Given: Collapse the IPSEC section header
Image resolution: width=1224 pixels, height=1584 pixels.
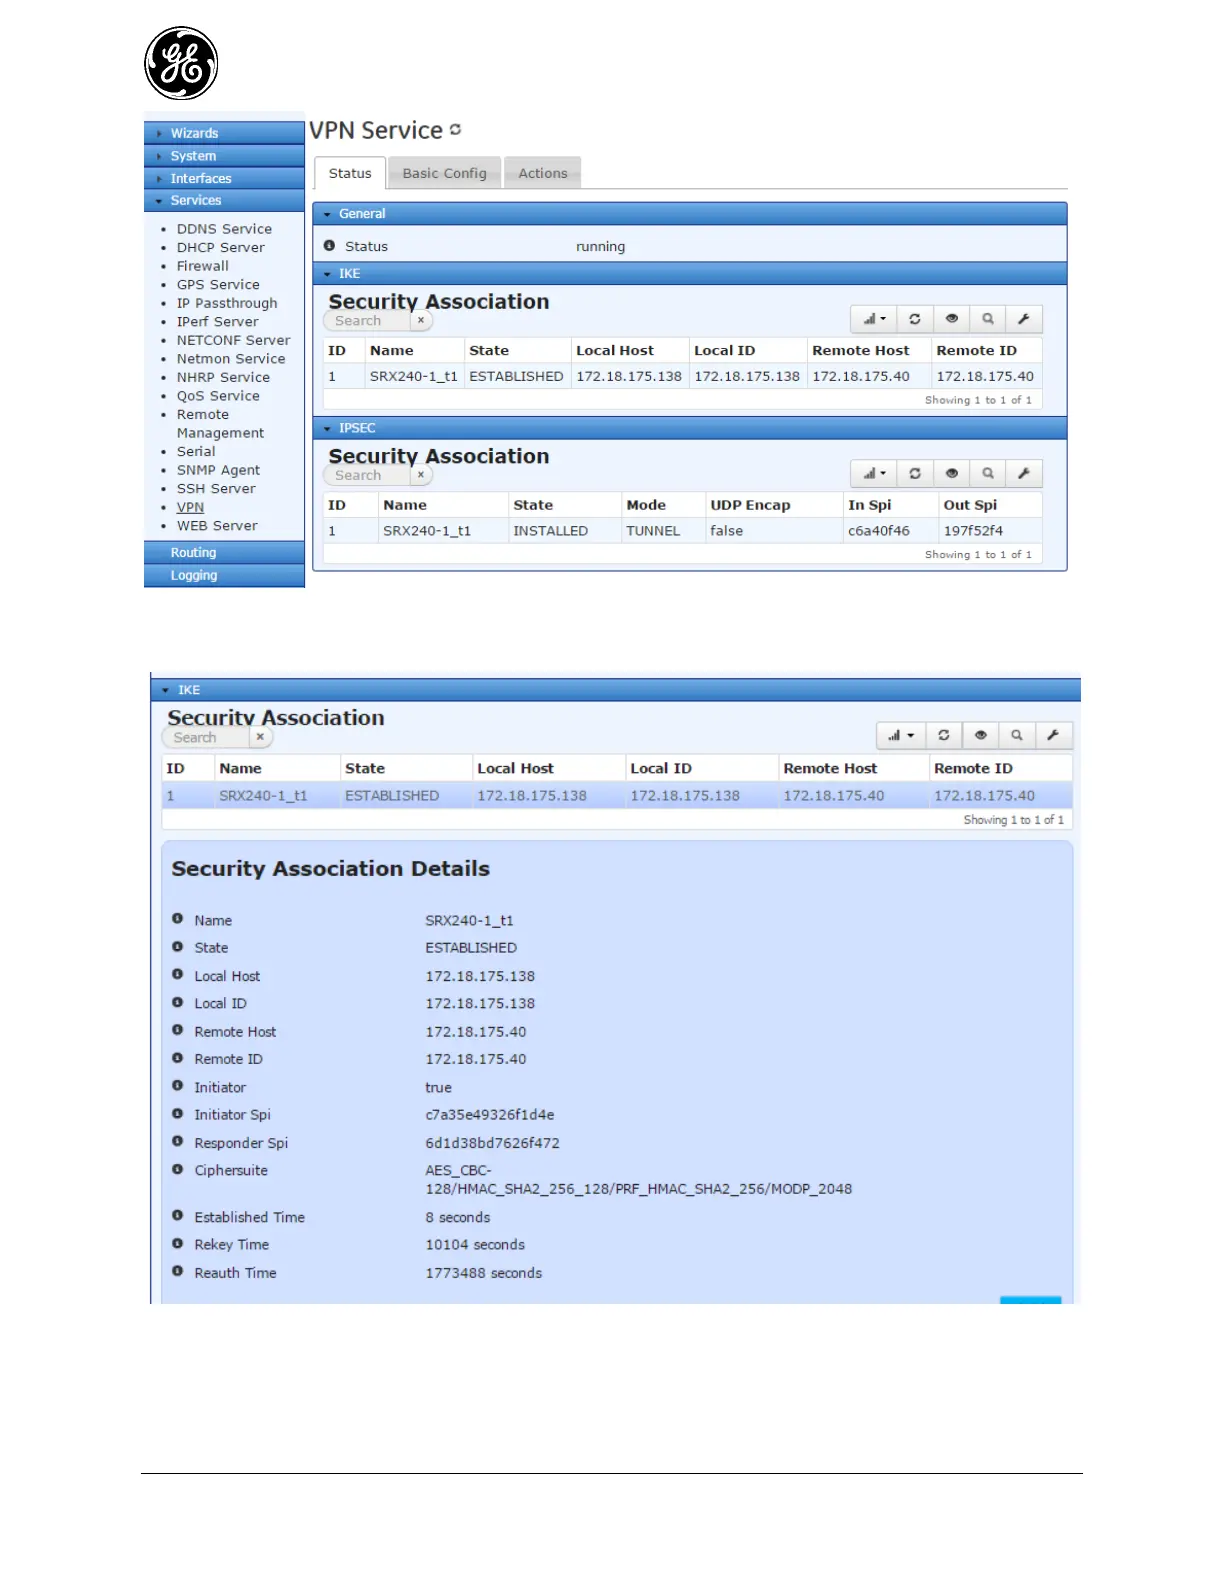Looking at the screenshot, I should pyautogui.click(x=689, y=428).
